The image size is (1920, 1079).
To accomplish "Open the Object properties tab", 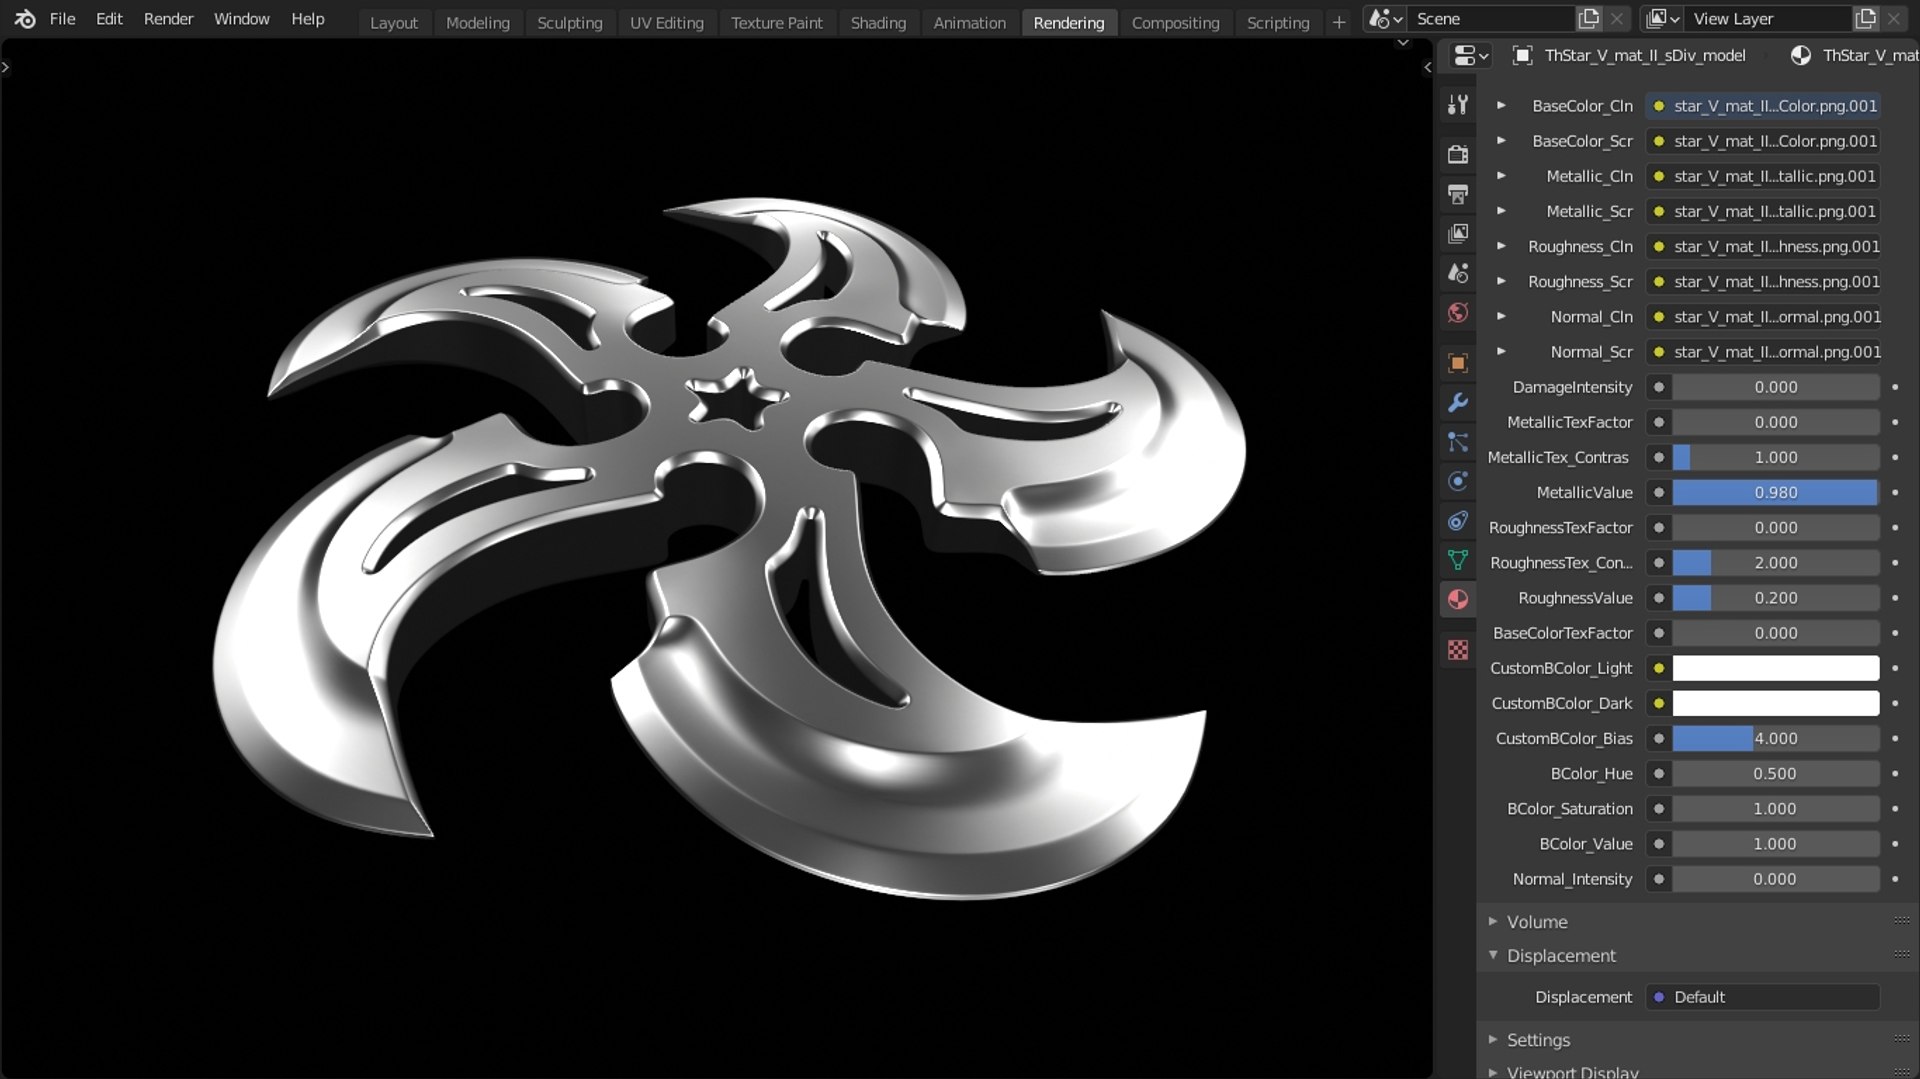I will 1458,363.
